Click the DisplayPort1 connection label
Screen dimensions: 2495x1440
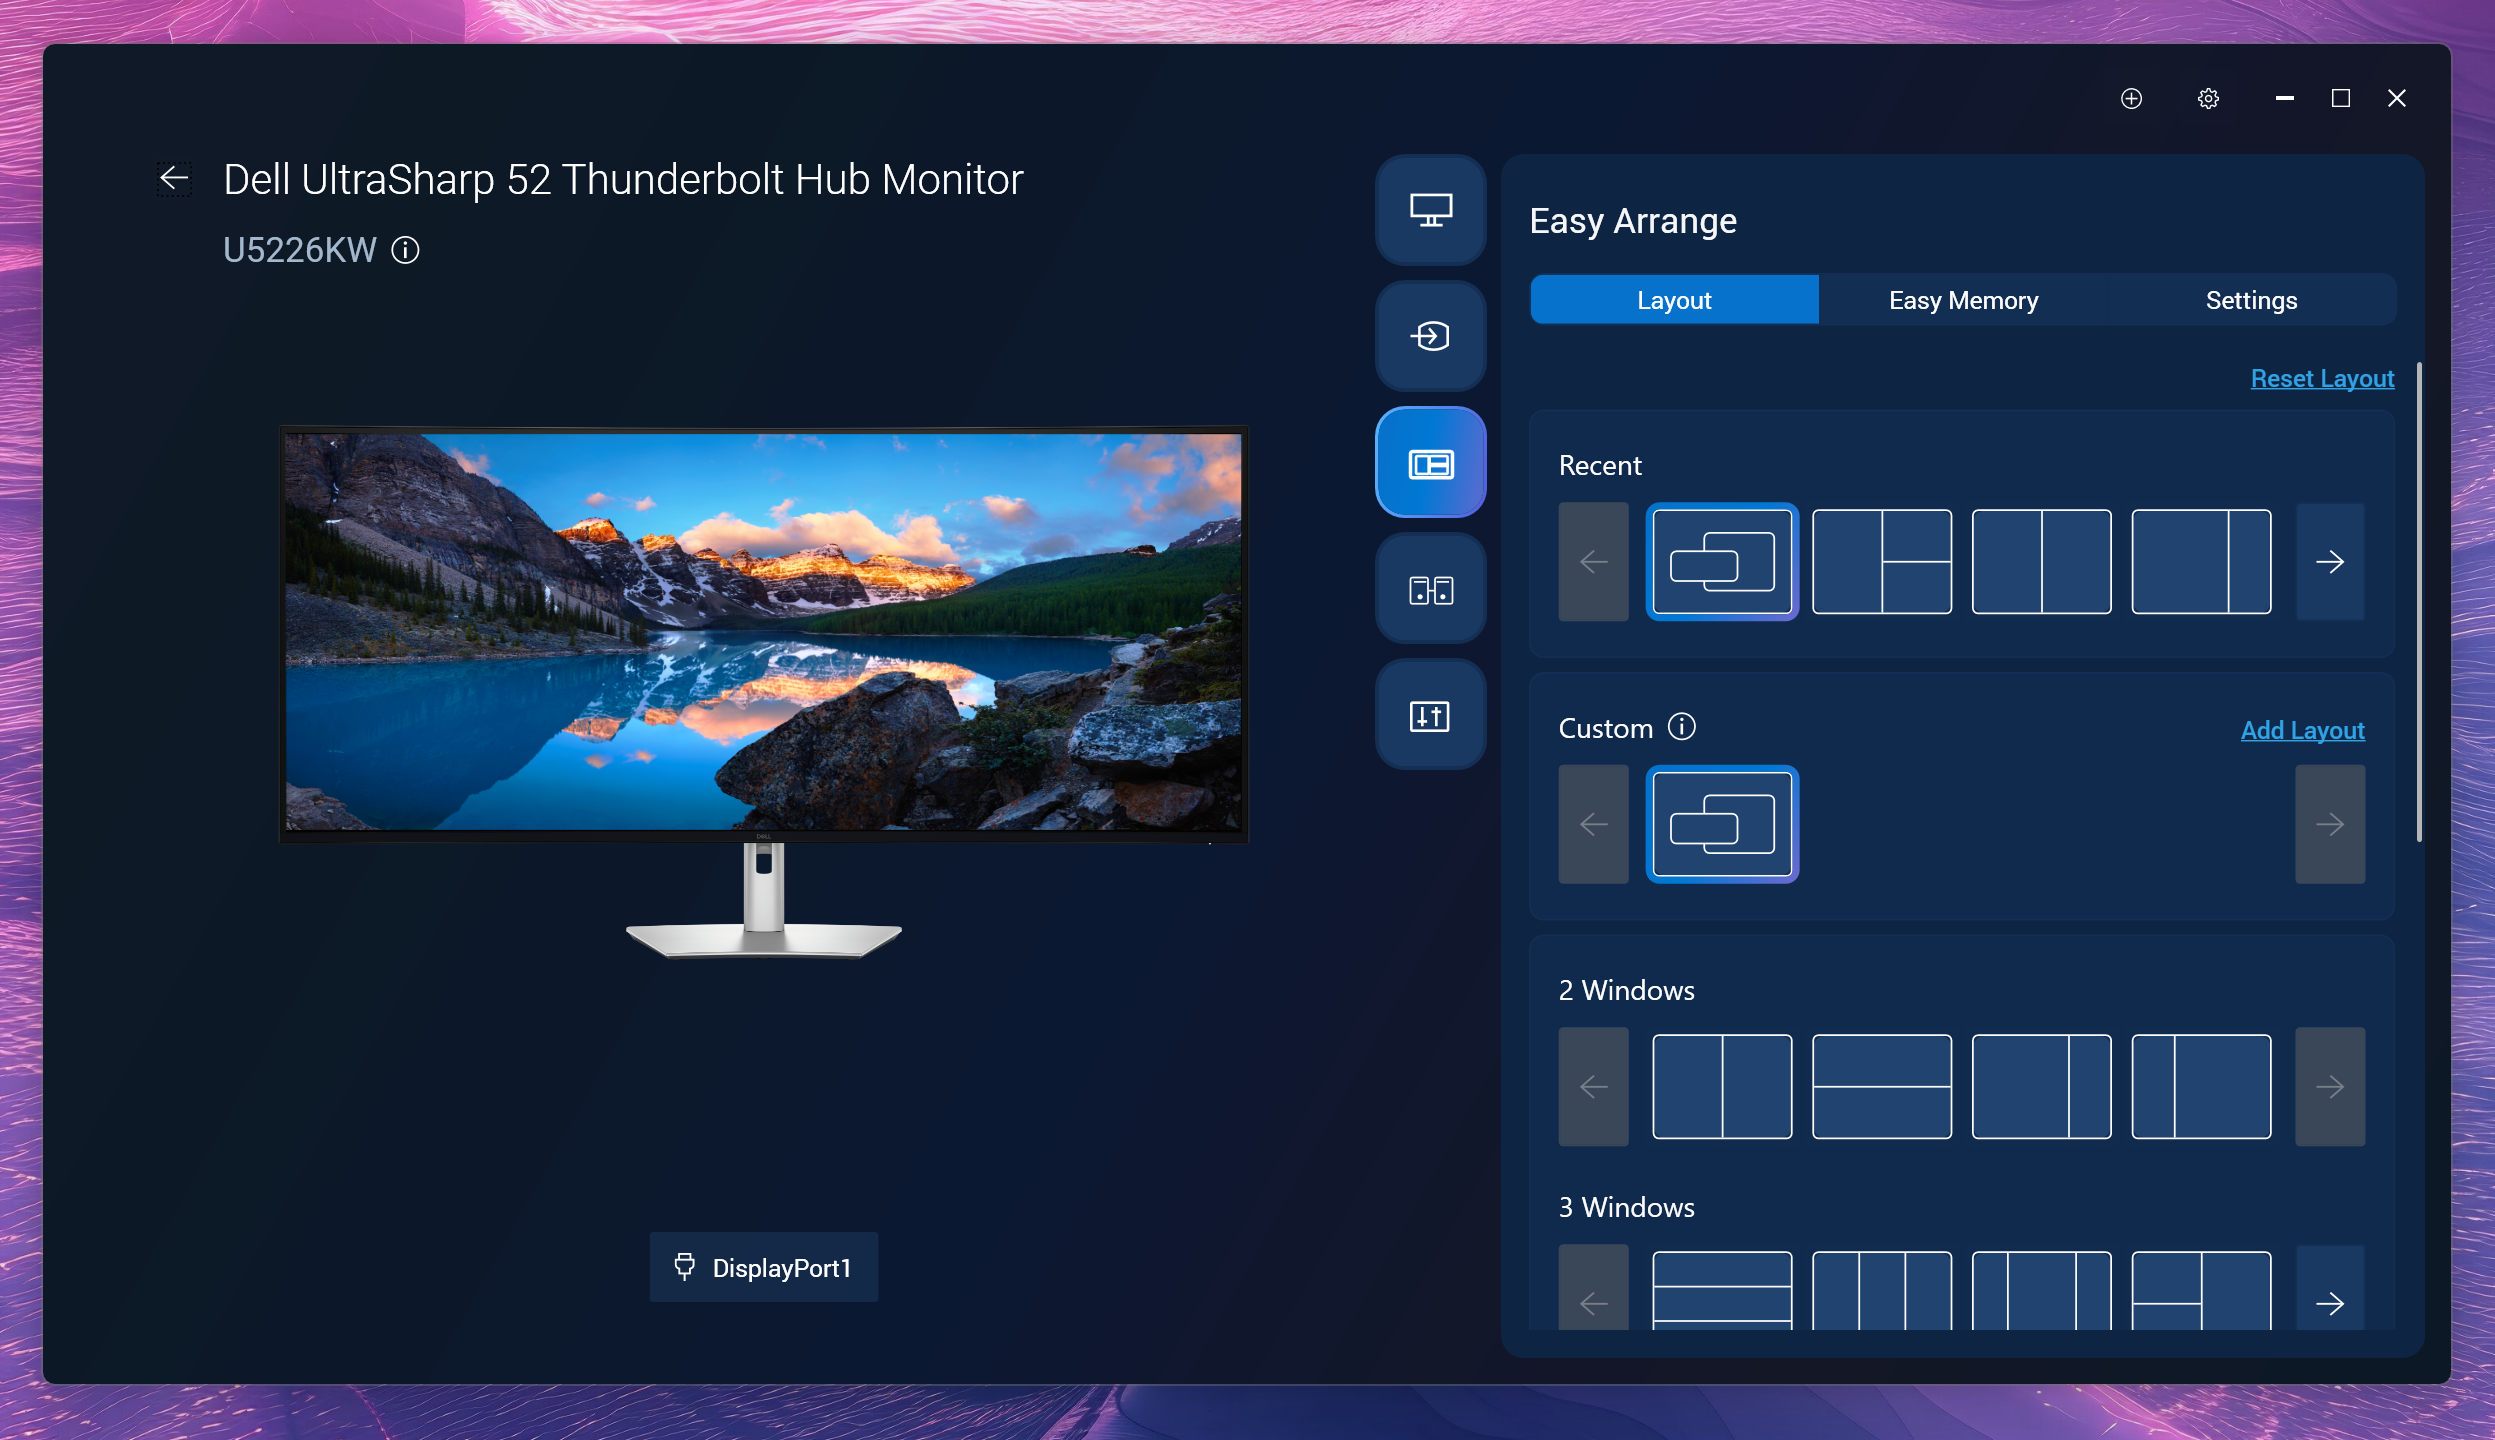pos(762,1267)
